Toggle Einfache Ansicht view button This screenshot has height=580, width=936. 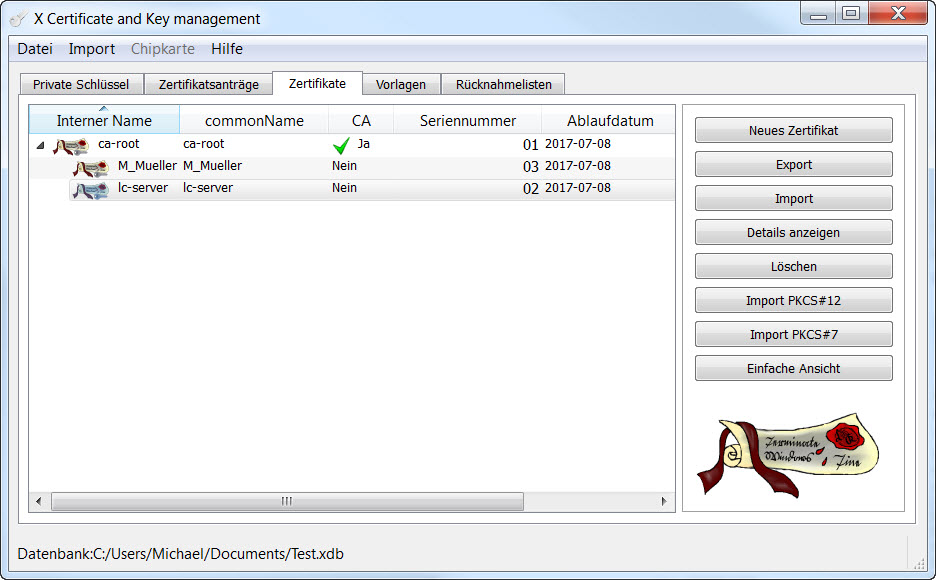pyautogui.click(x=793, y=369)
